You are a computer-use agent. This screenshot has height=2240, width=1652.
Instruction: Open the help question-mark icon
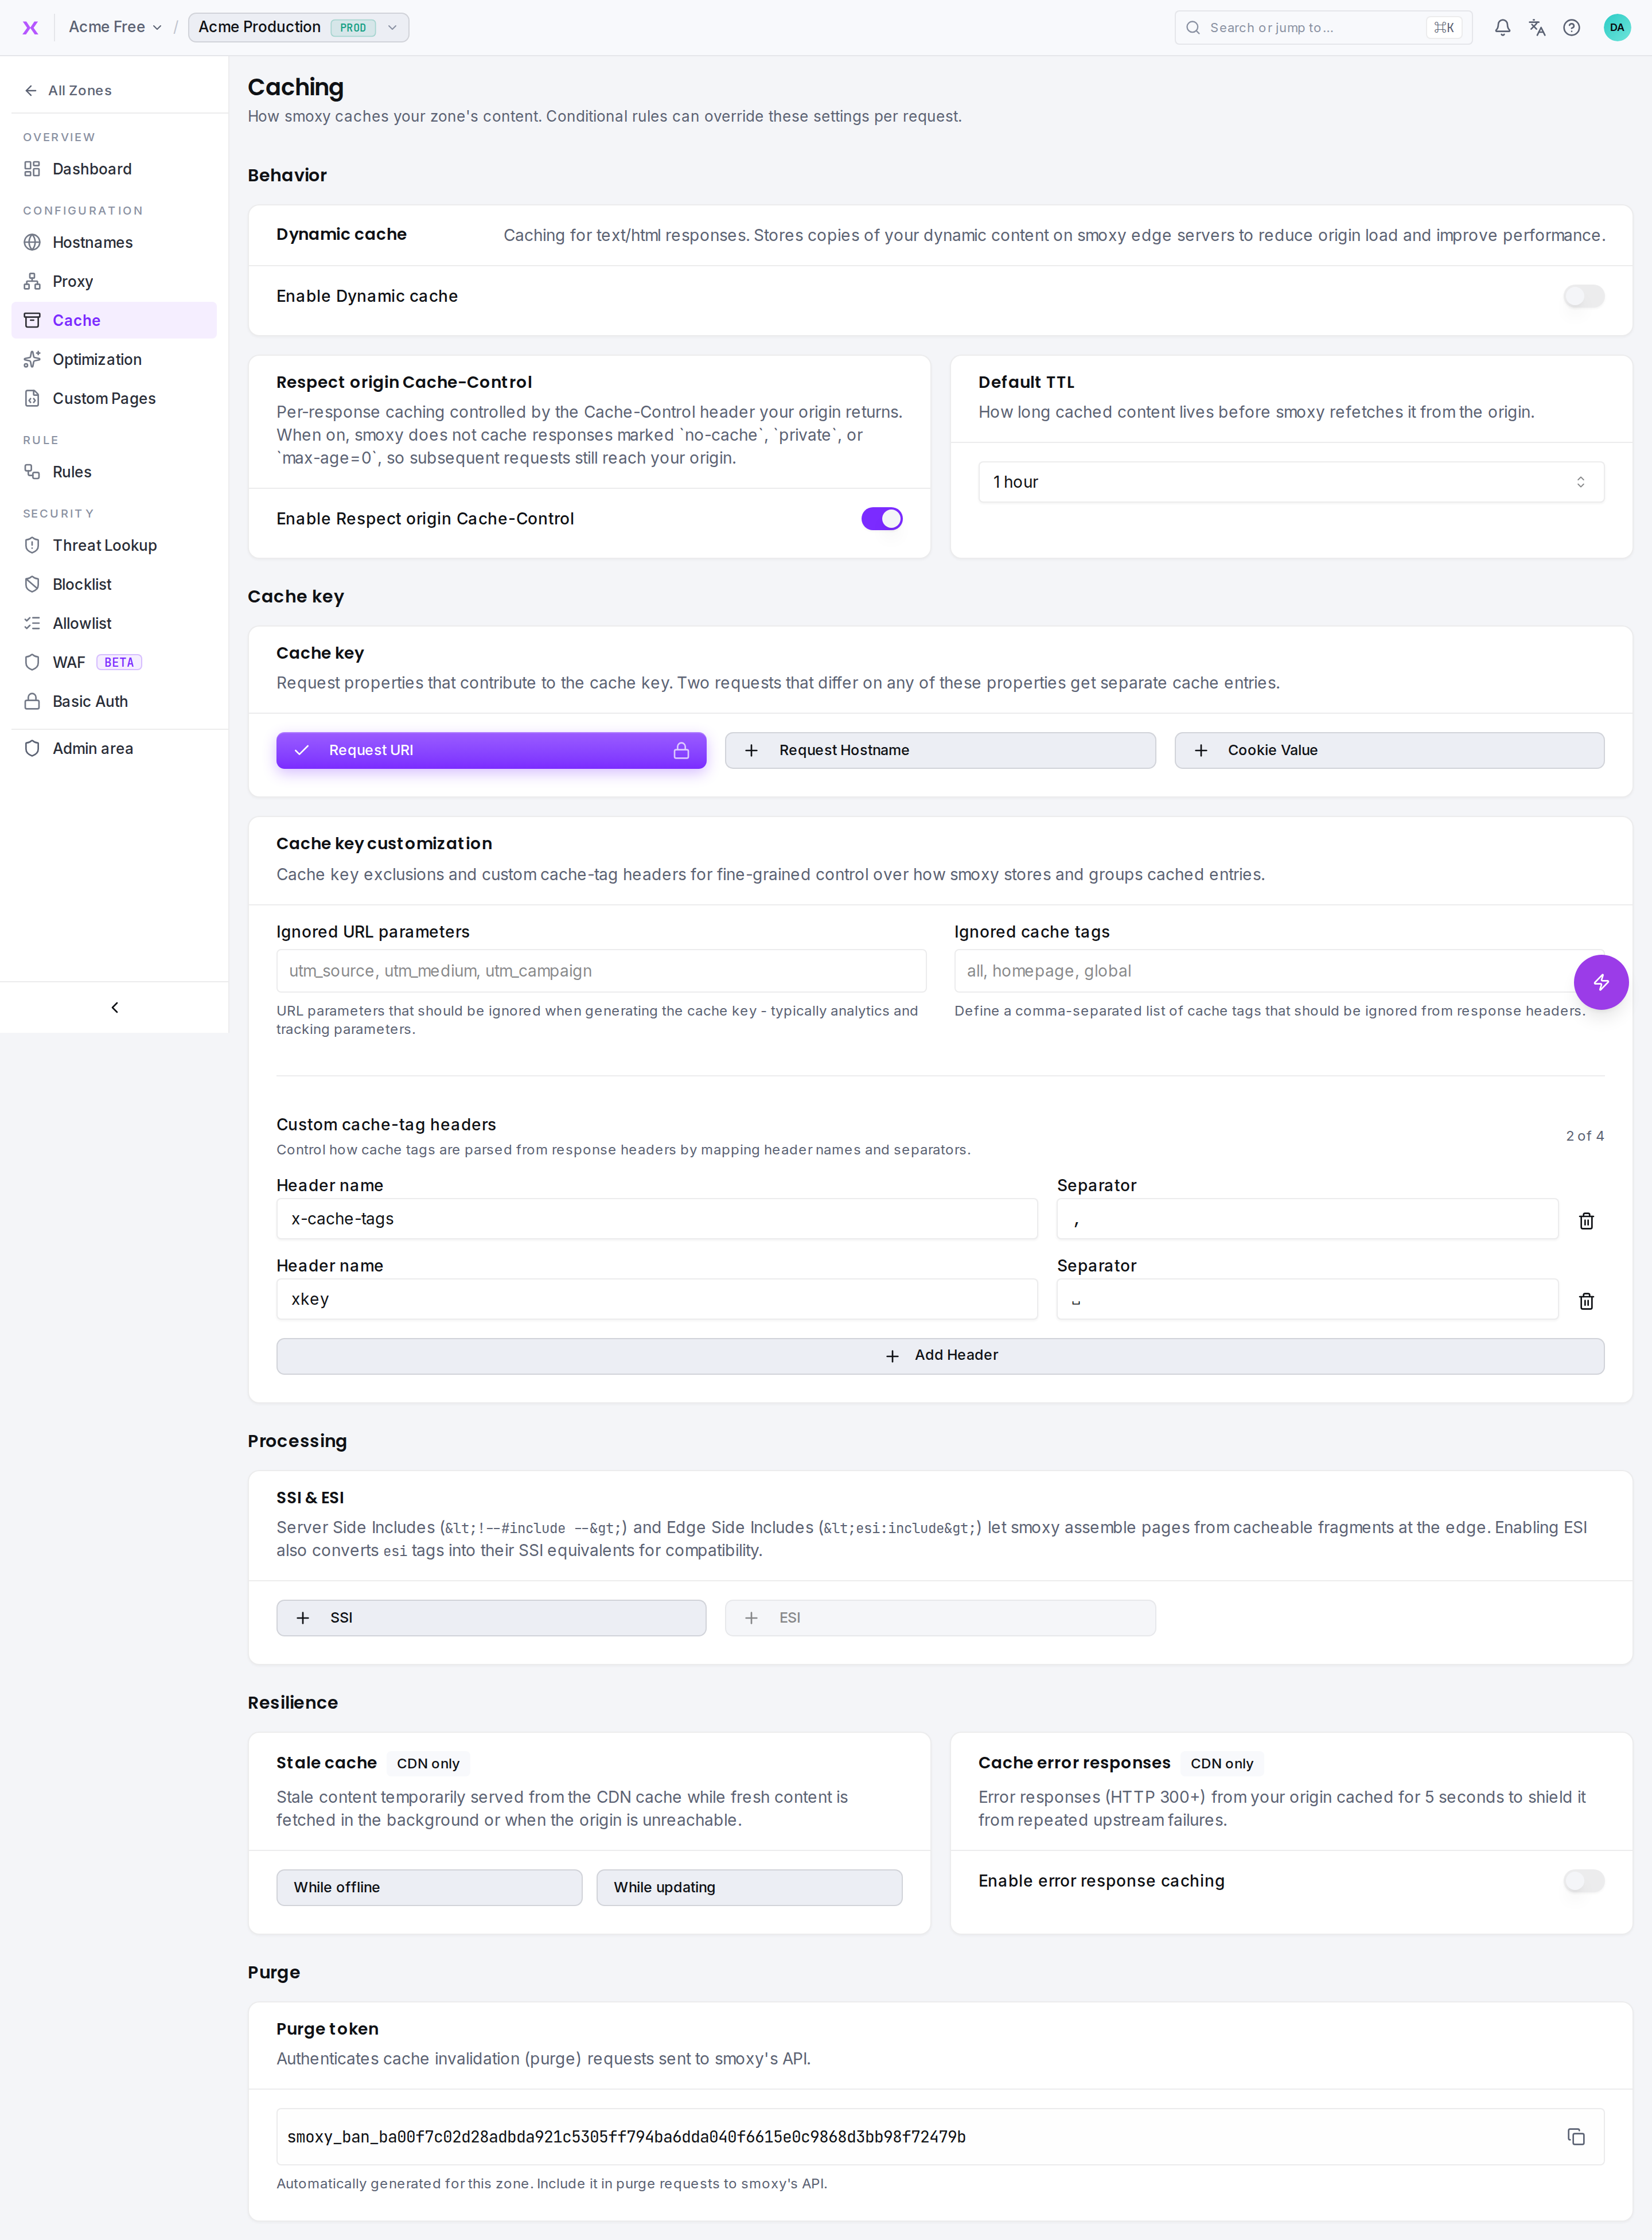[x=1571, y=27]
